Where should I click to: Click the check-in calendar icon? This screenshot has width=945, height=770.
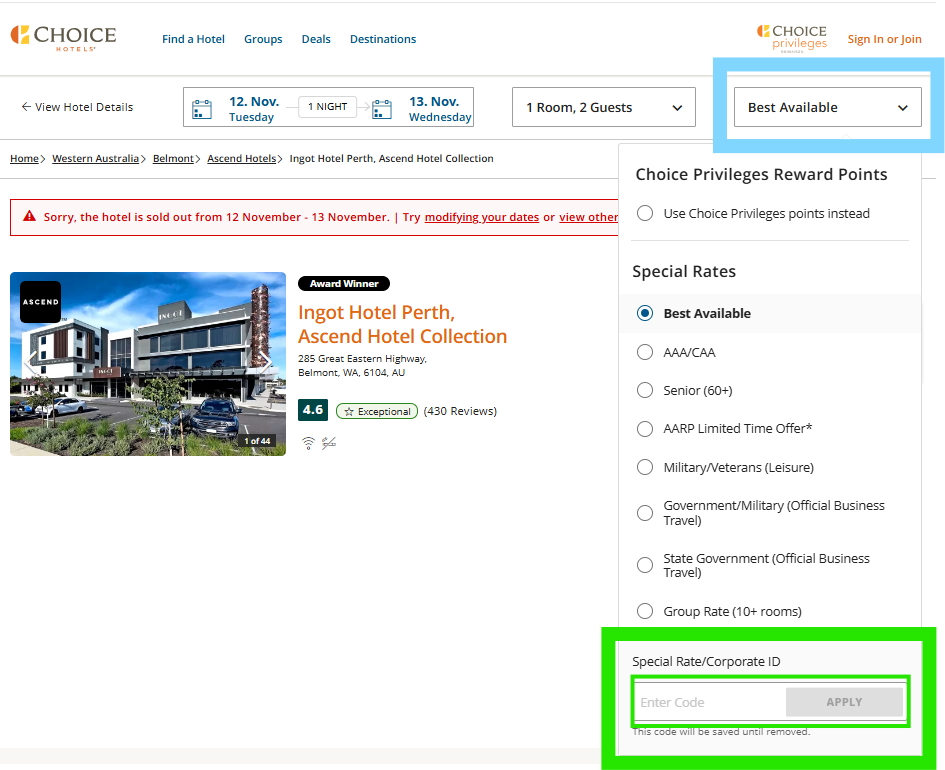202,110
